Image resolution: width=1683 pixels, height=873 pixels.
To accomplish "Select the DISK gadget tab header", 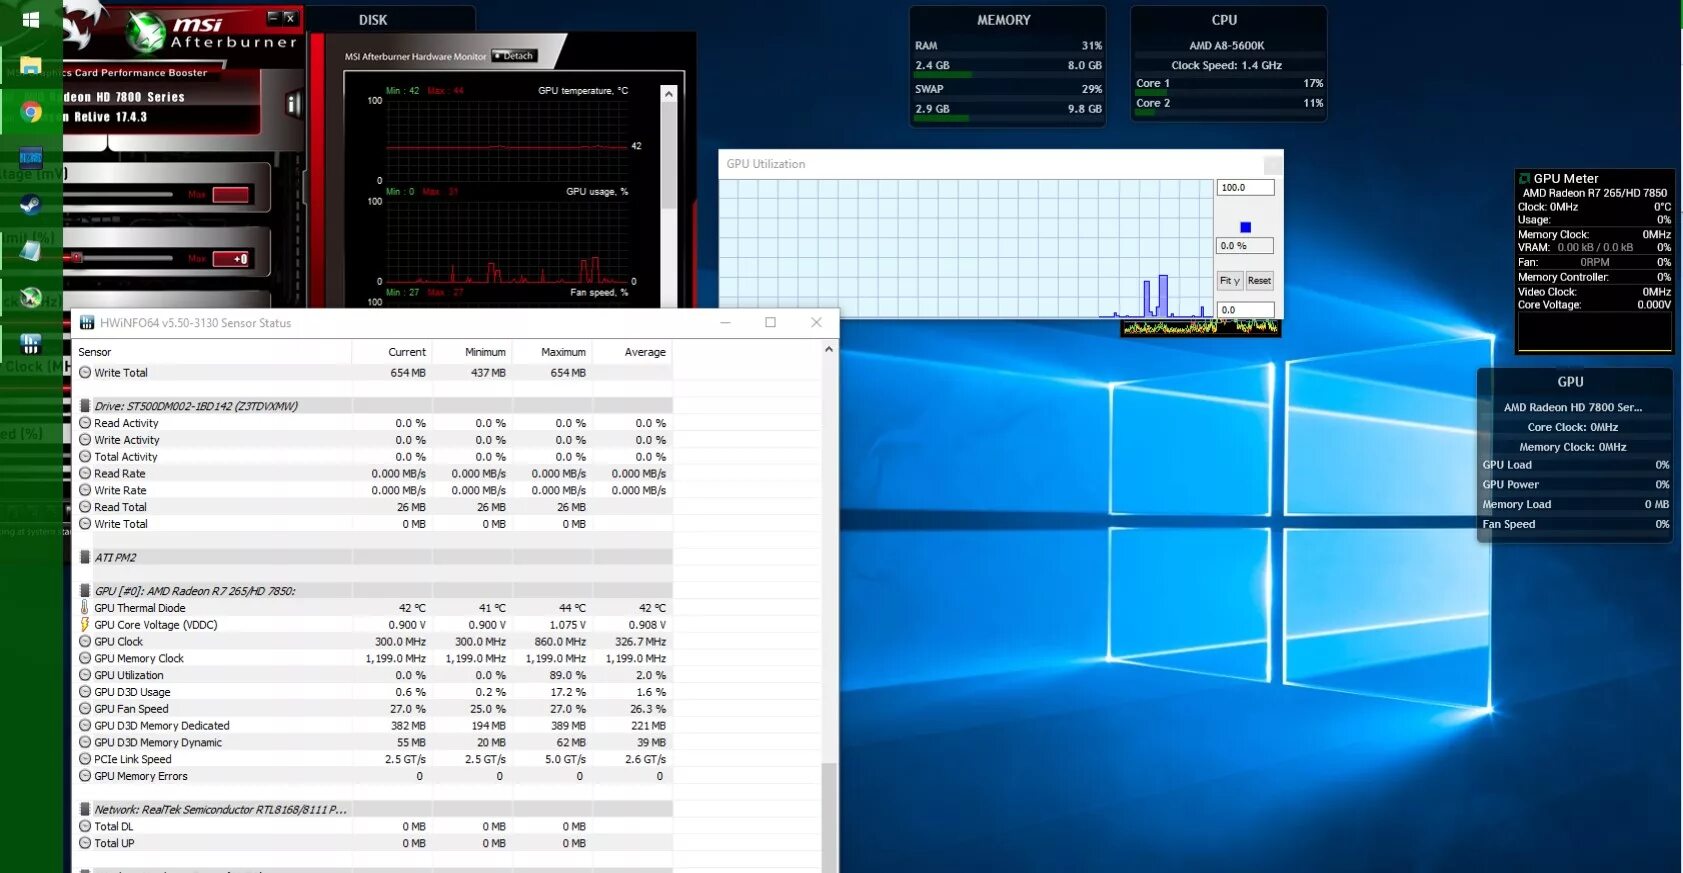I will [373, 20].
